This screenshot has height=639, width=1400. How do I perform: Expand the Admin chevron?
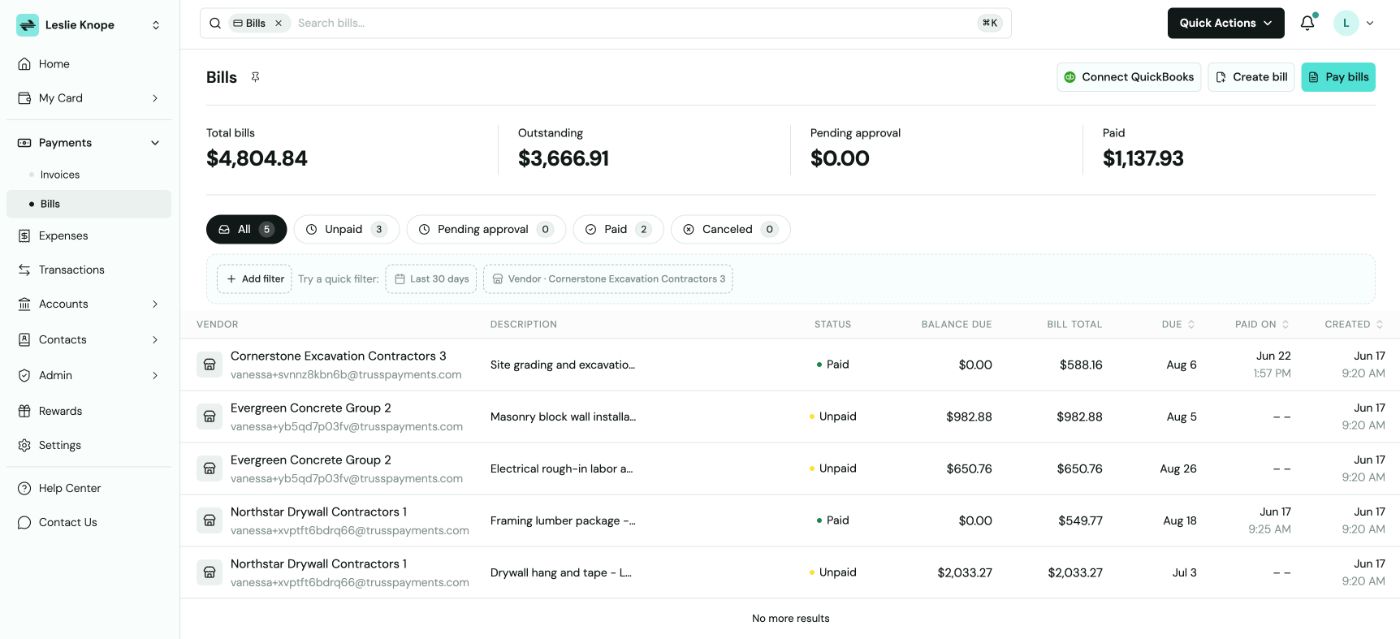coord(155,375)
